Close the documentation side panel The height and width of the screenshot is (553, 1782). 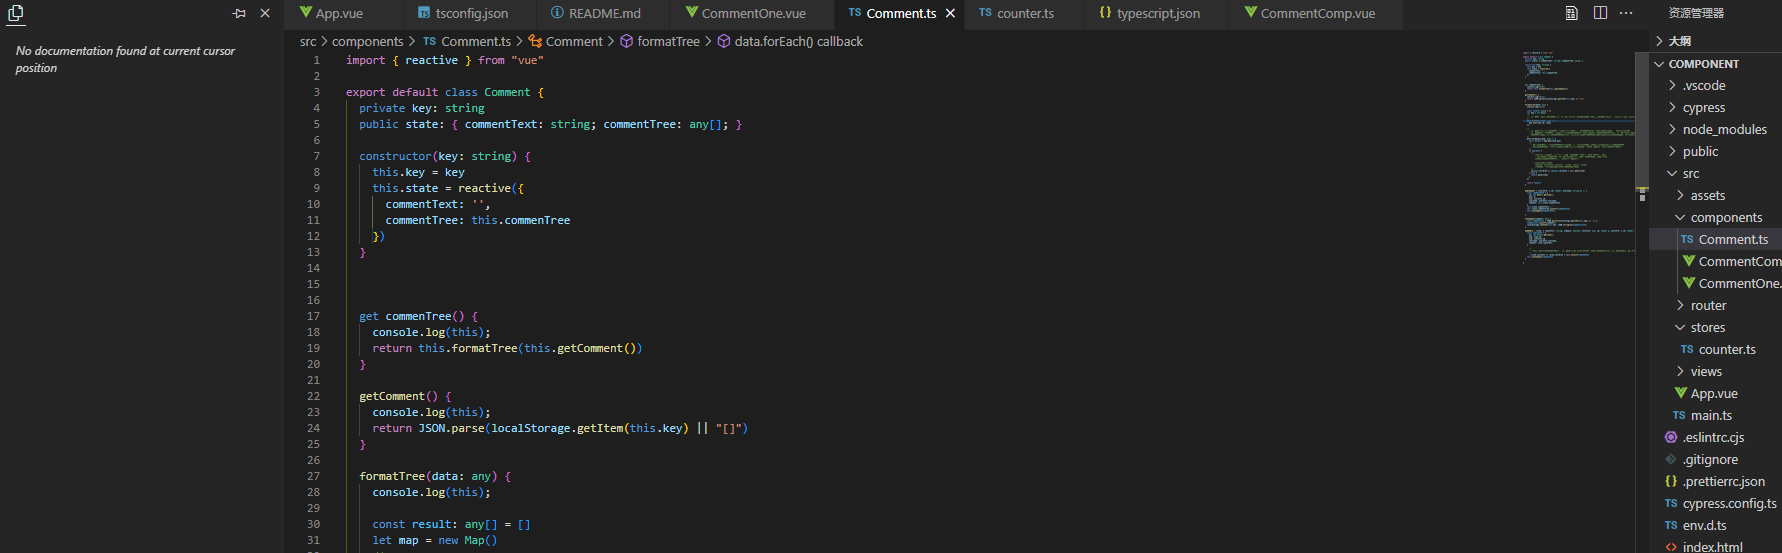[265, 13]
